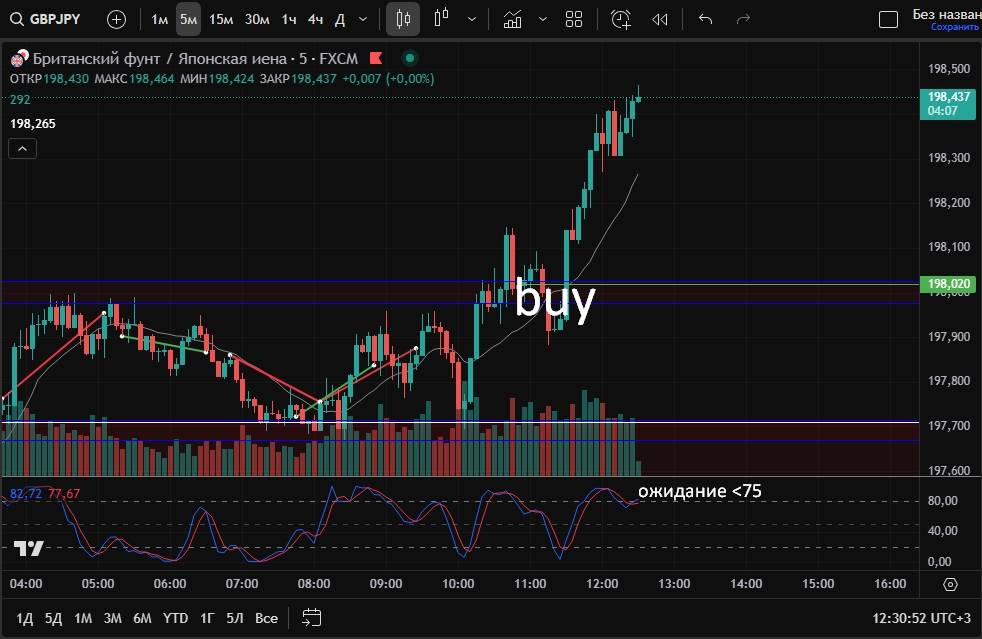Start bar replay with the rewind icon

point(660,19)
